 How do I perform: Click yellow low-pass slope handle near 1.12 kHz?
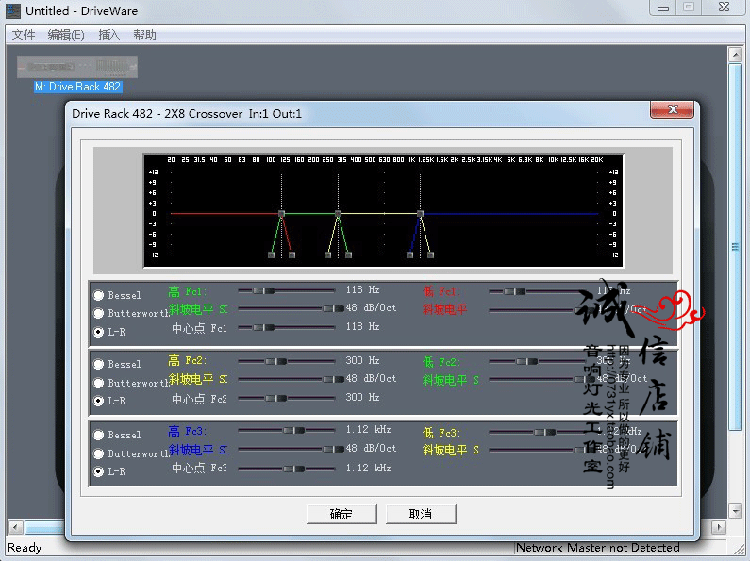pyautogui.click(x=430, y=255)
